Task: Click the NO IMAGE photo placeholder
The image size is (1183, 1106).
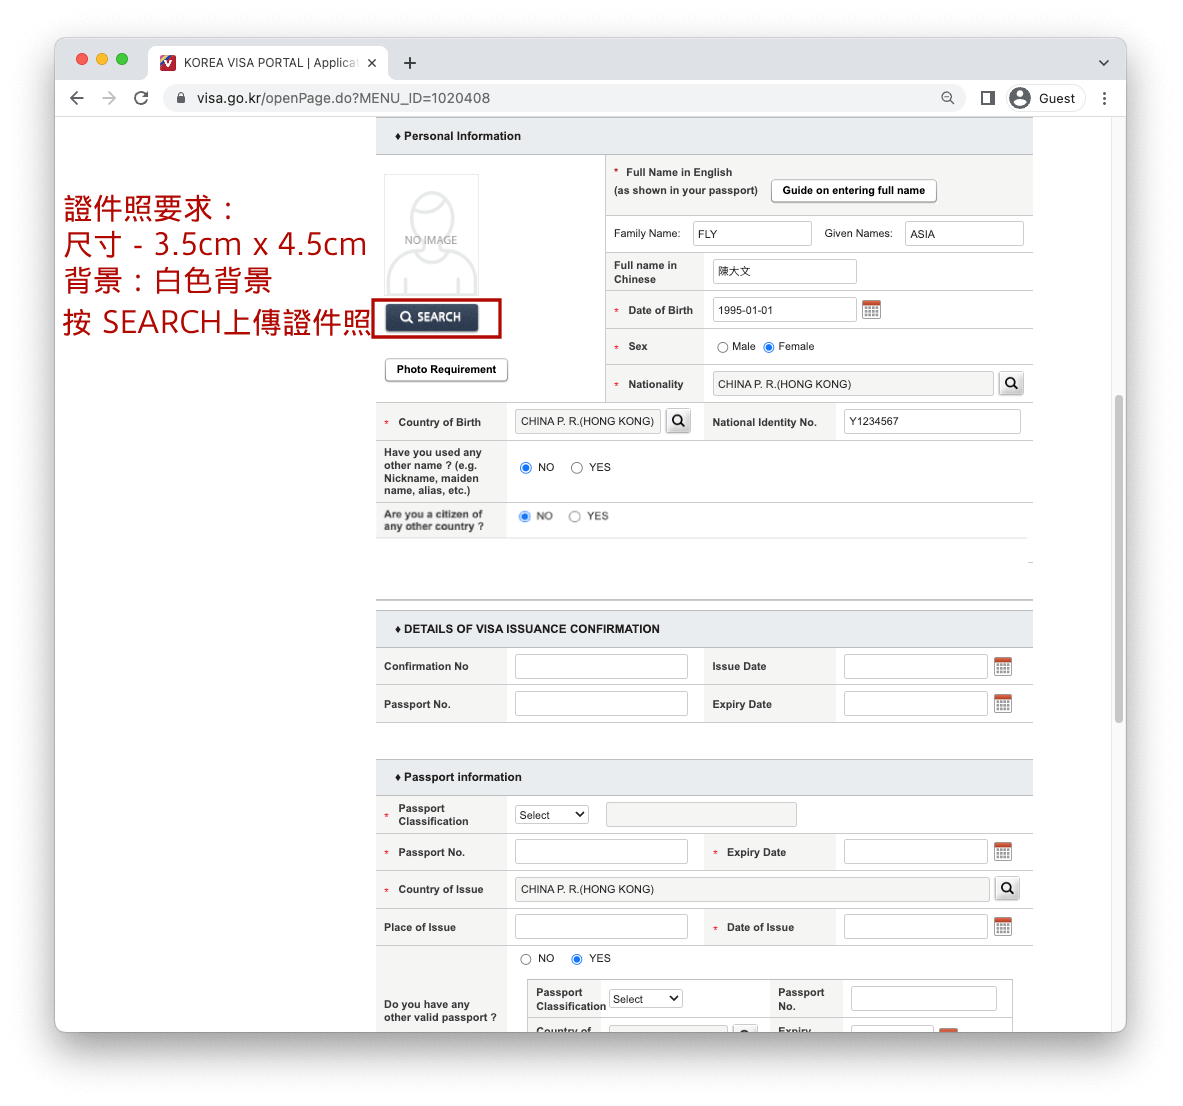Action: (x=432, y=235)
